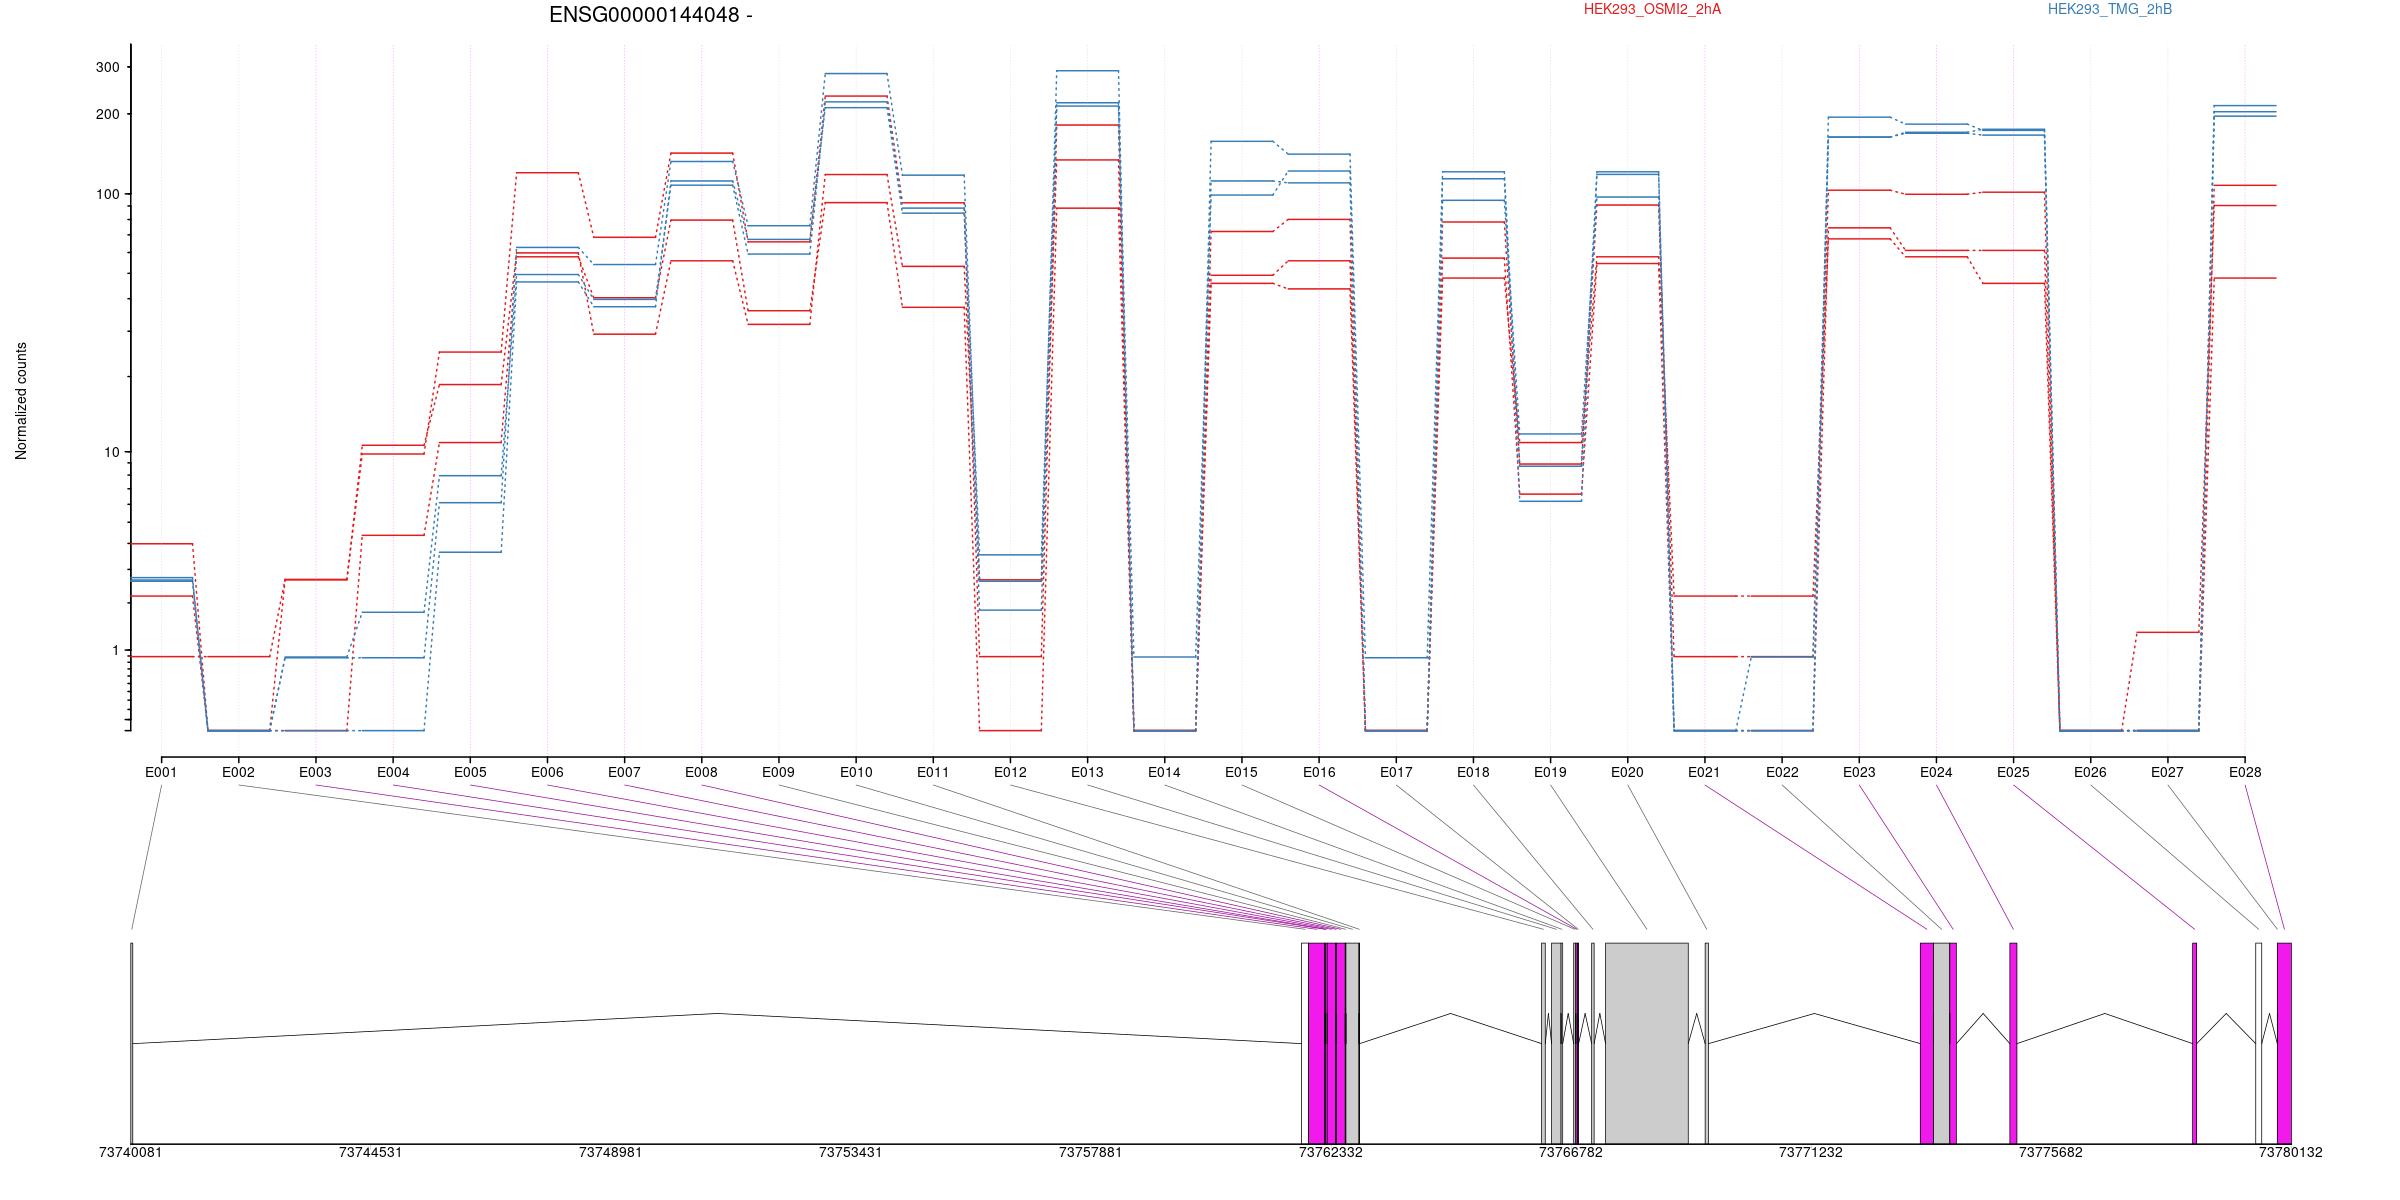Click exon label E008

click(x=701, y=772)
